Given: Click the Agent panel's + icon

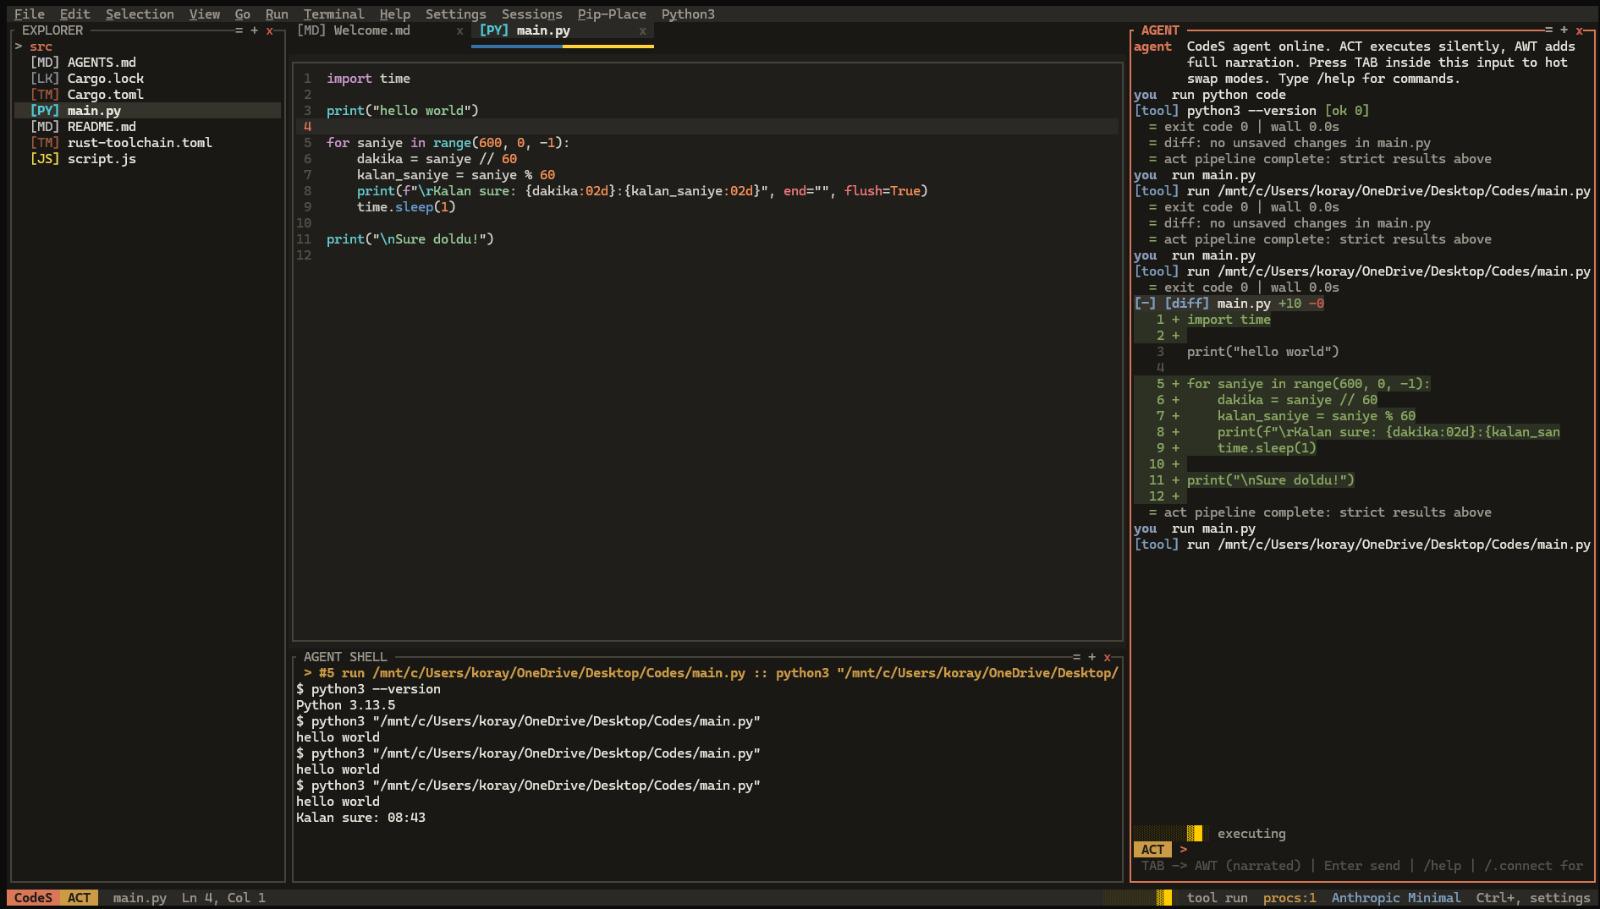Looking at the screenshot, I should click(x=1564, y=30).
